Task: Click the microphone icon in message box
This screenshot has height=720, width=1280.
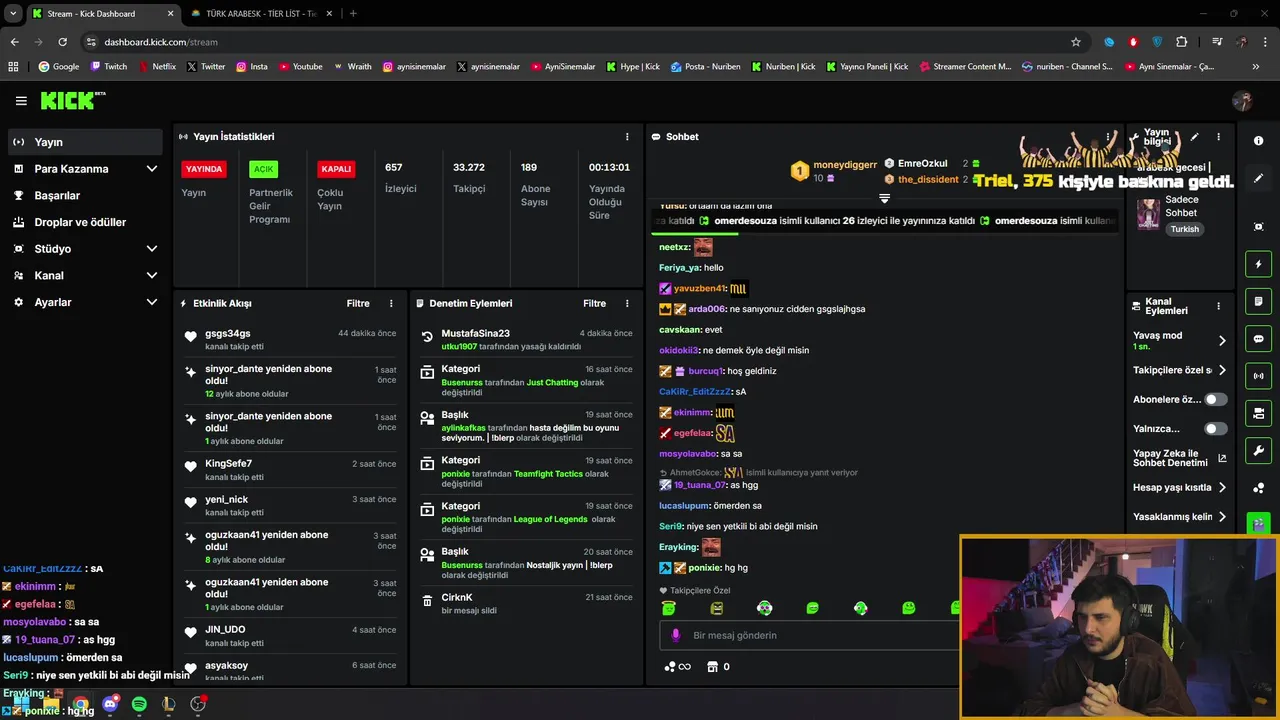Action: pyautogui.click(x=676, y=635)
